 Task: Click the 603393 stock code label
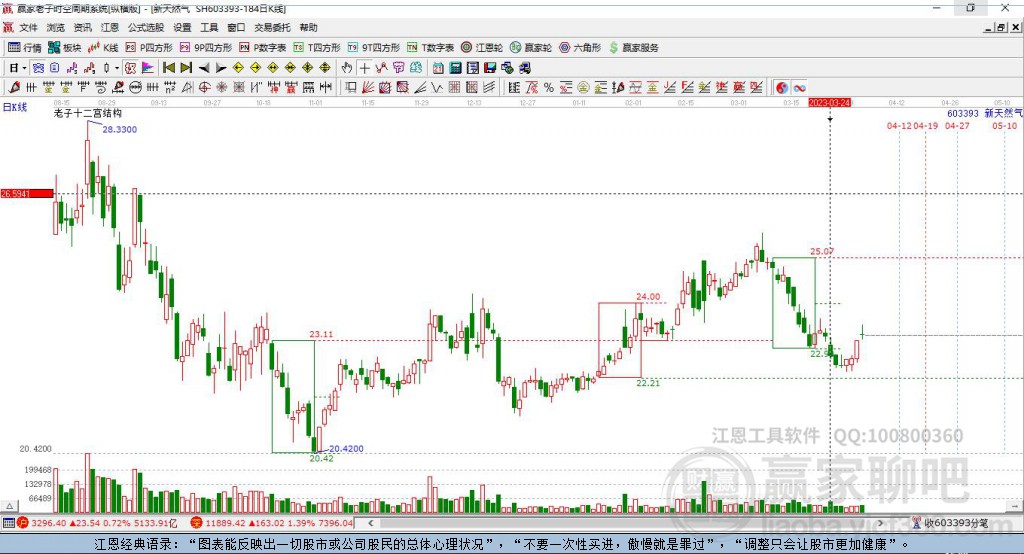(963, 114)
